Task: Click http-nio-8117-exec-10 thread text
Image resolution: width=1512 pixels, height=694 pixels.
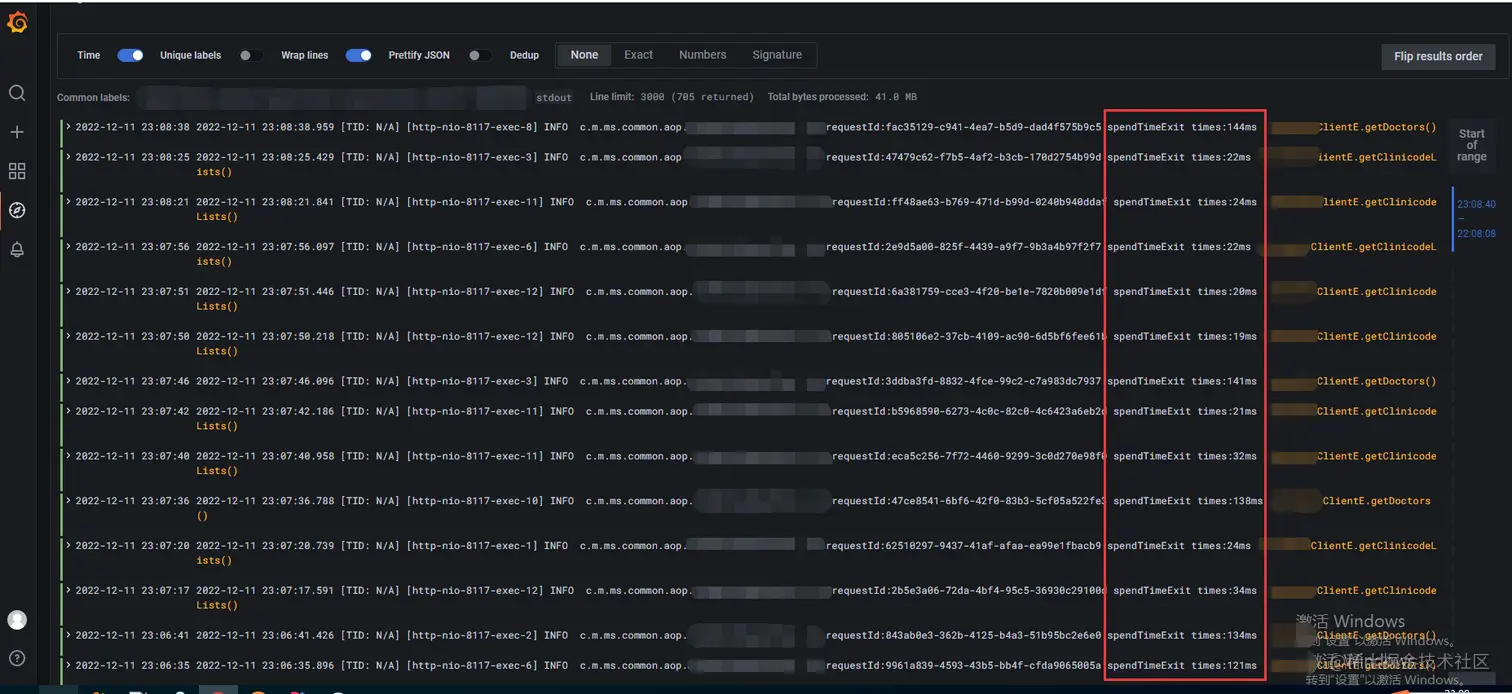Action: 474,501
